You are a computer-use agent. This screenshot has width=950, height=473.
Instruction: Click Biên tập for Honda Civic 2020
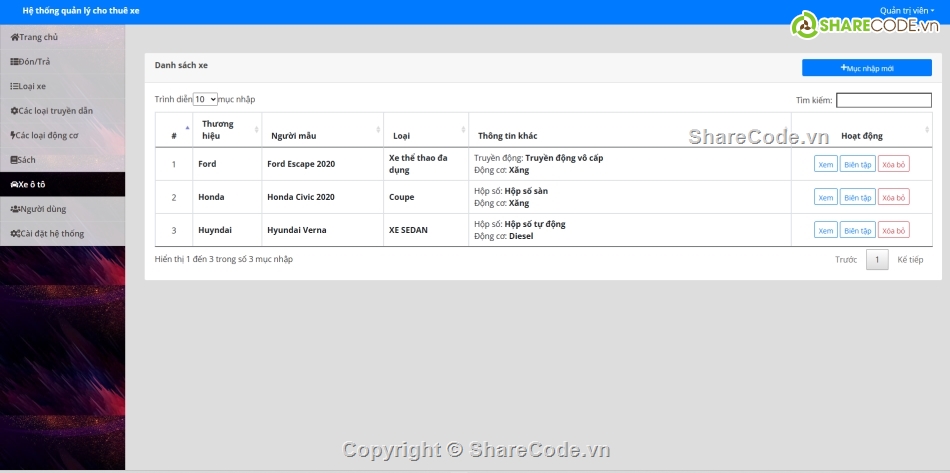pos(857,197)
